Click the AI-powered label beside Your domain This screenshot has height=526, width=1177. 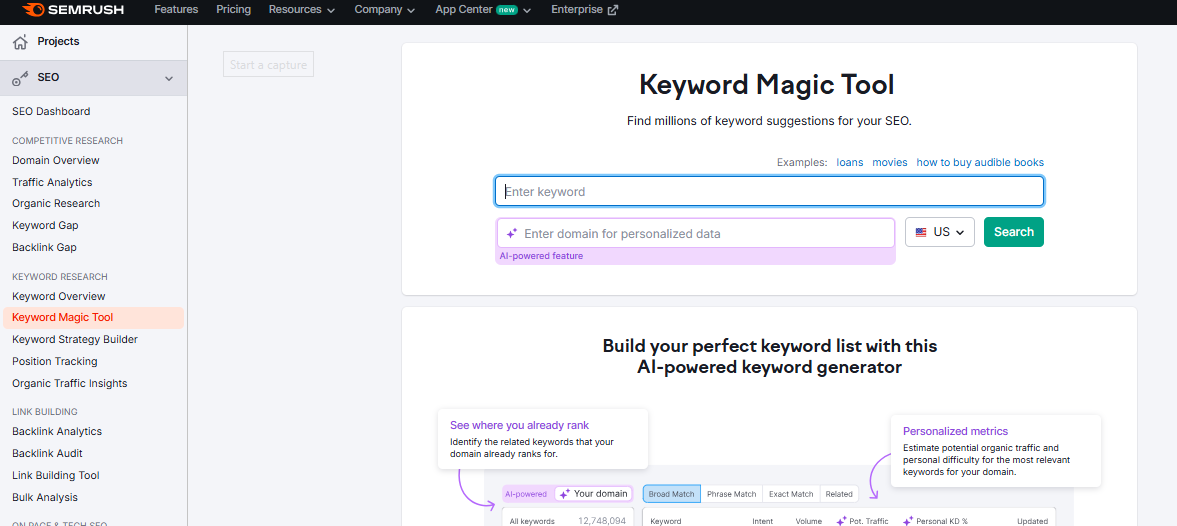(x=525, y=494)
